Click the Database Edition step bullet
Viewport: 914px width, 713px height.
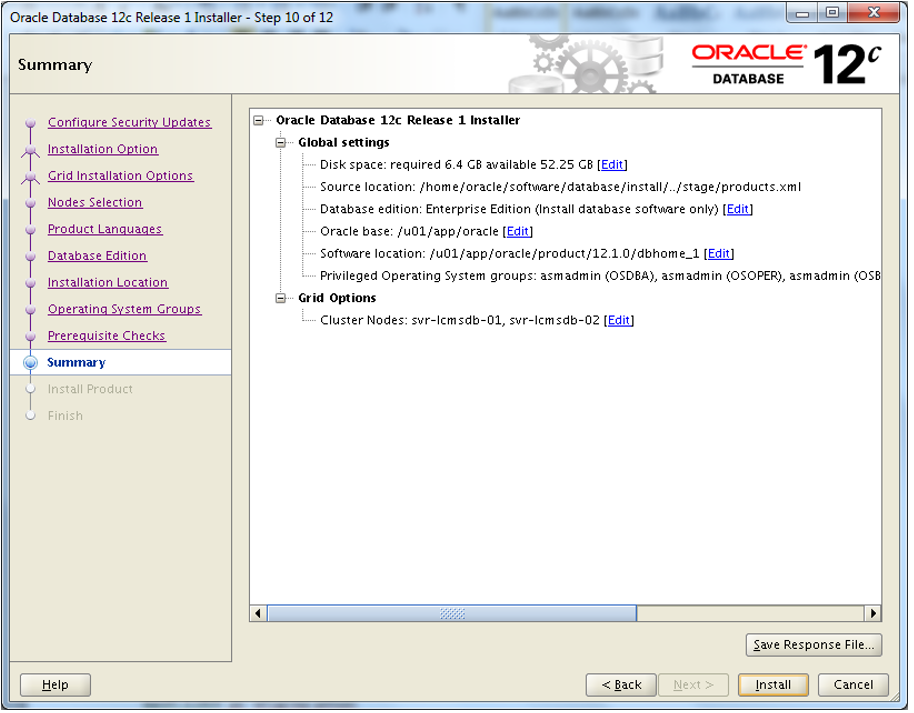[x=30, y=257]
